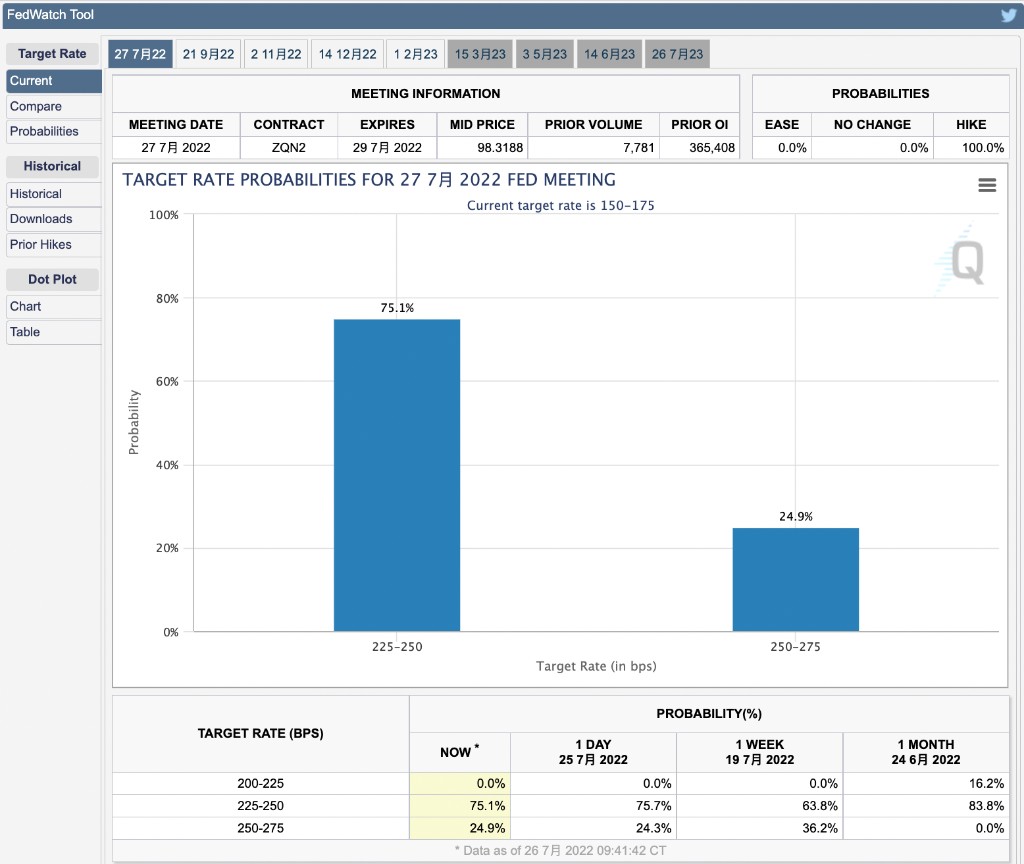Click the 250-275 probability bar

click(x=795, y=579)
